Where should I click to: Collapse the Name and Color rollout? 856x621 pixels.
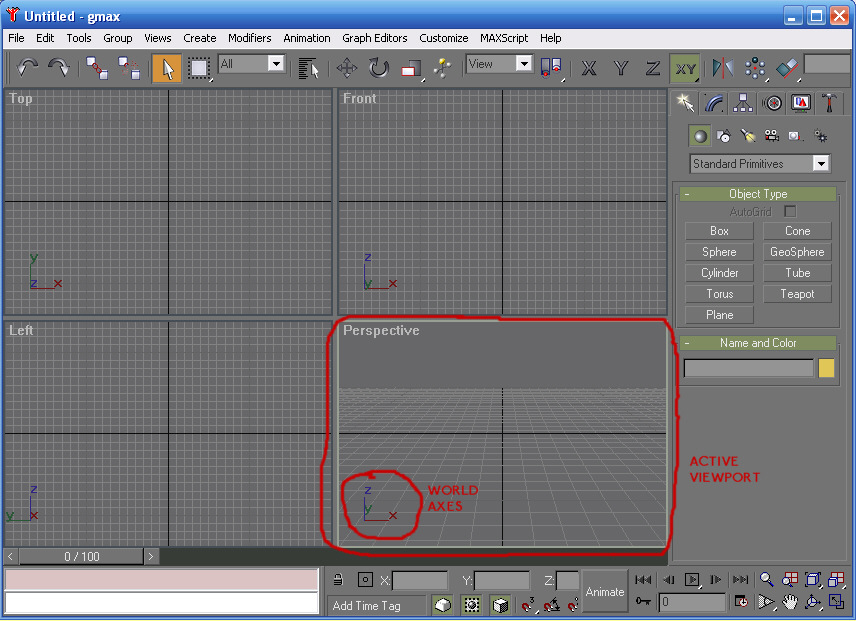point(758,343)
